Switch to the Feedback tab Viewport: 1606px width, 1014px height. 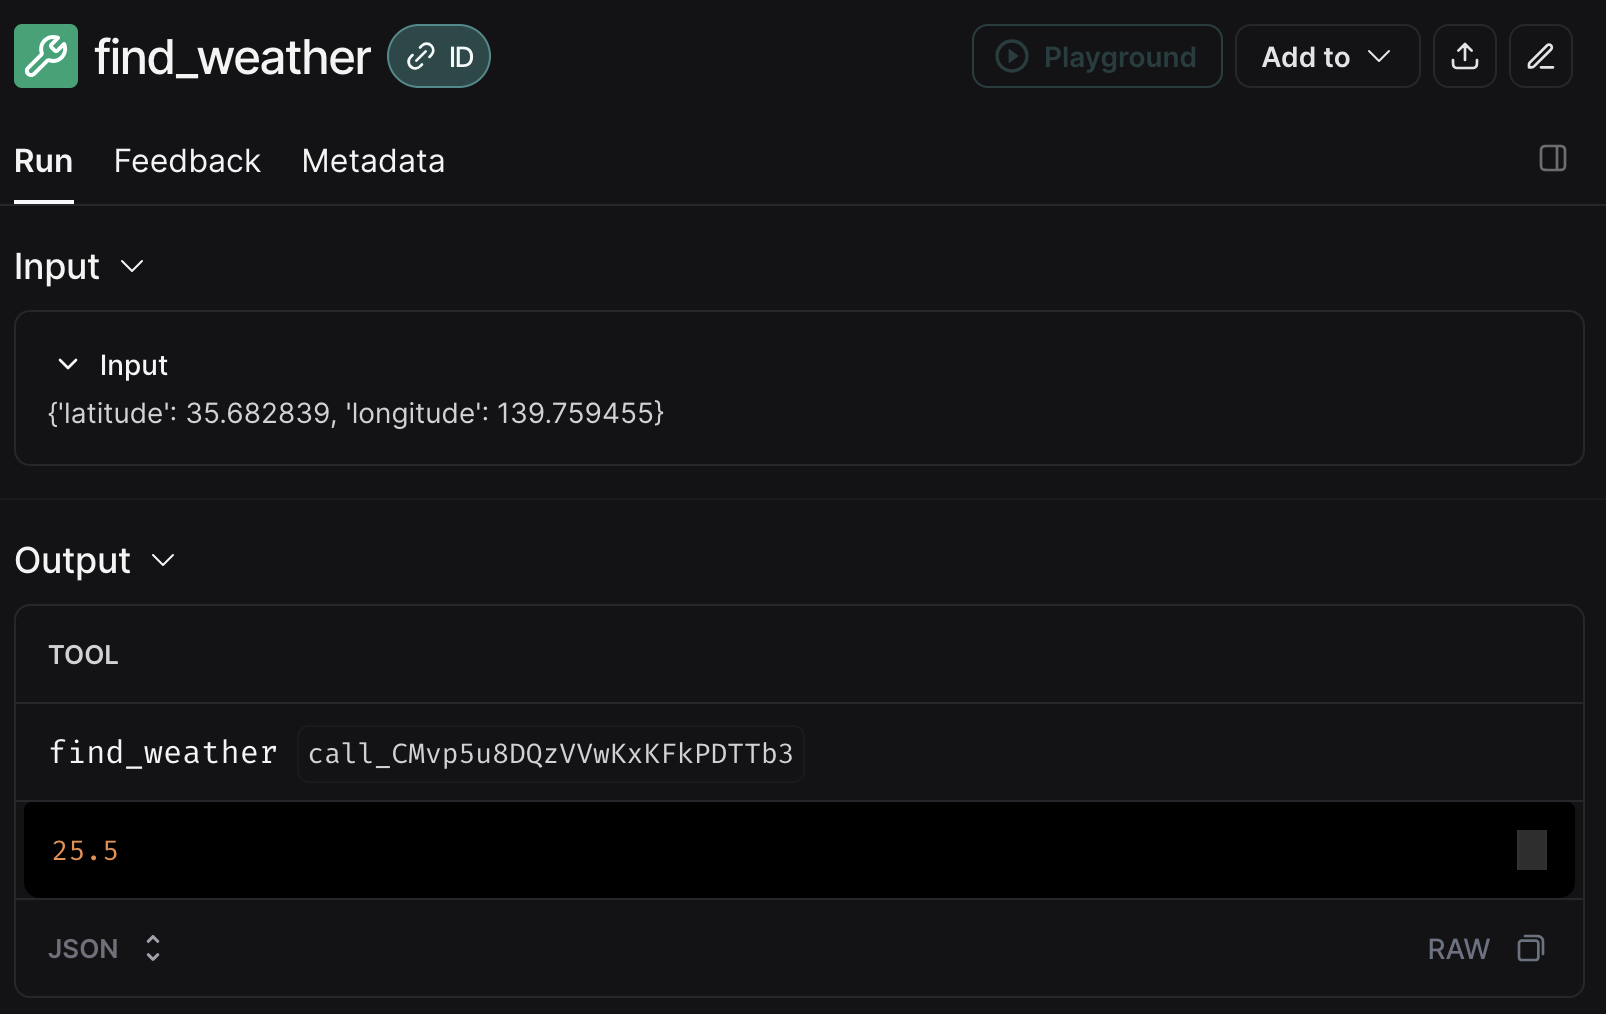click(187, 161)
